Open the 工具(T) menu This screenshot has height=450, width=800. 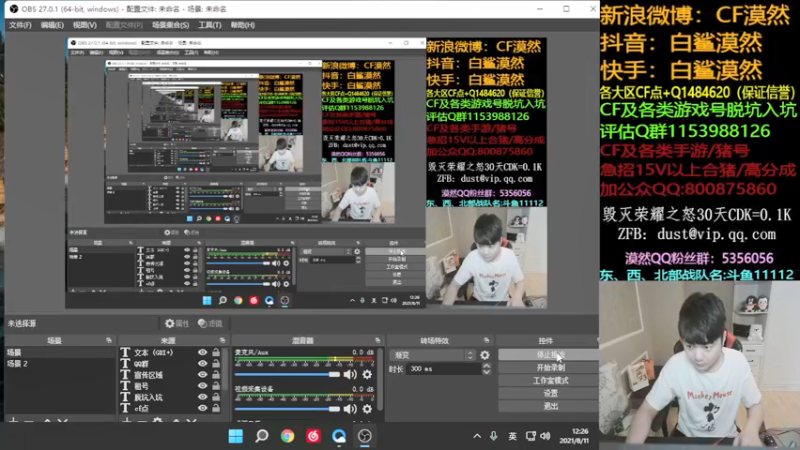[210, 25]
